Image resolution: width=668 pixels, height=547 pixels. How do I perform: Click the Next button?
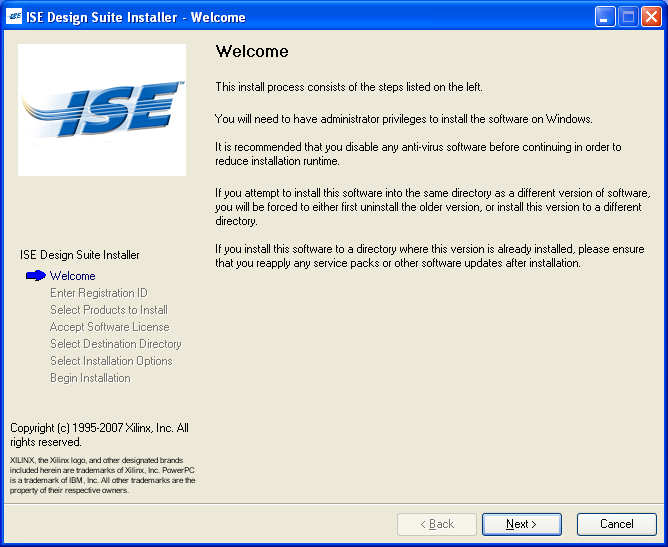521,524
